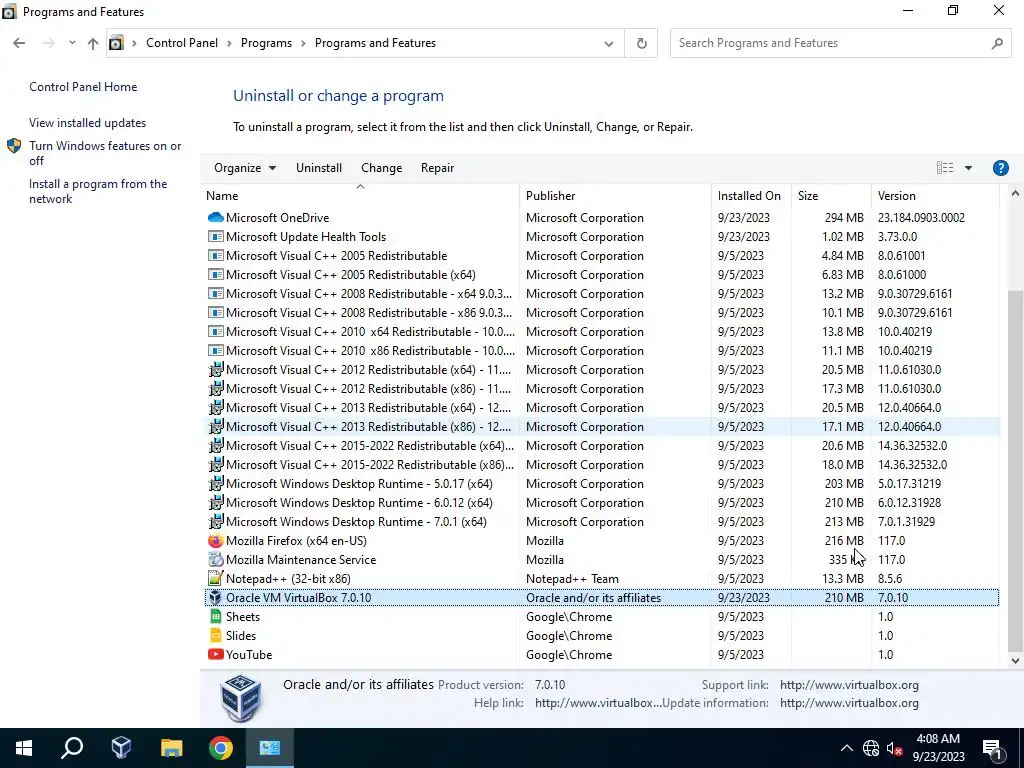The height and width of the screenshot is (768, 1024).
Task: Click version 23.184.0903.0002 cell
Action: click(921, 217)
